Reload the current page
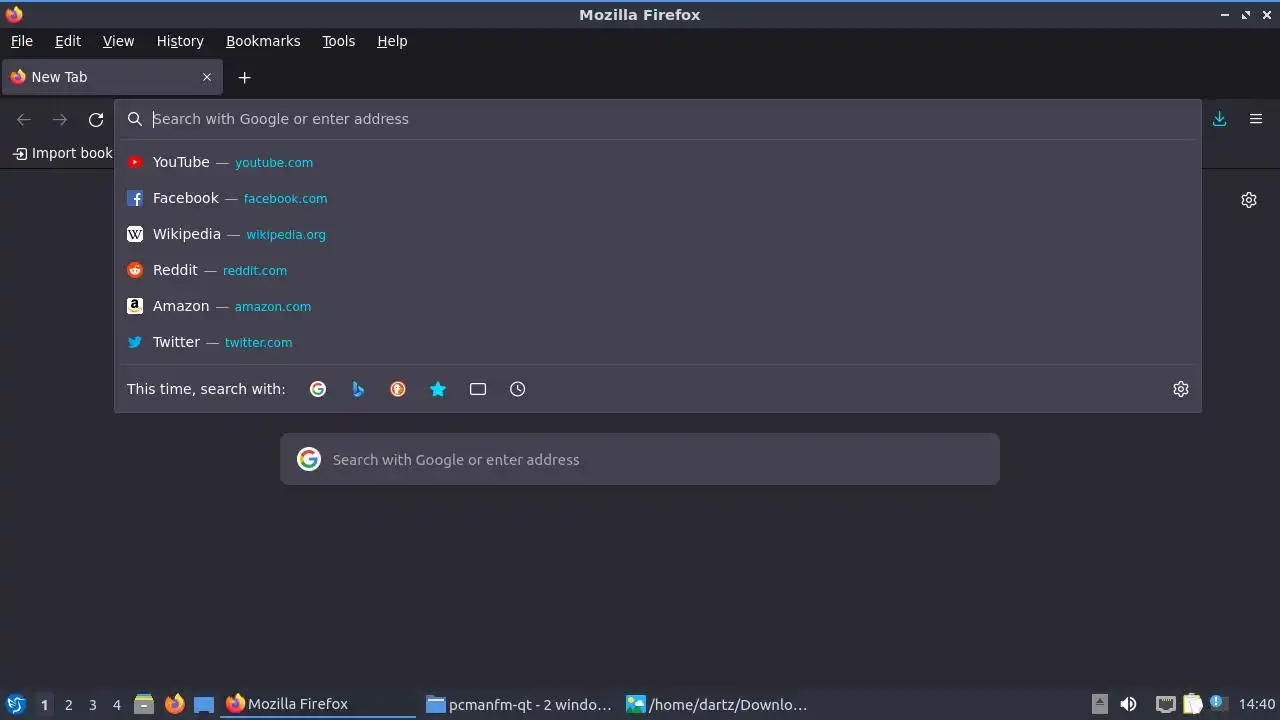This screenshot has height=720, width=1280. (x=96, y=119)
